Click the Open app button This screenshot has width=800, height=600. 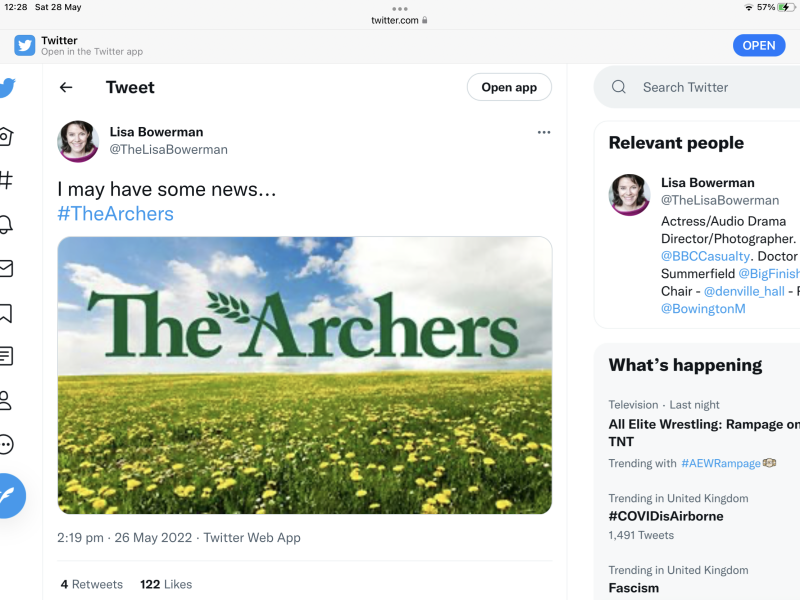click(x=509, y=87)
